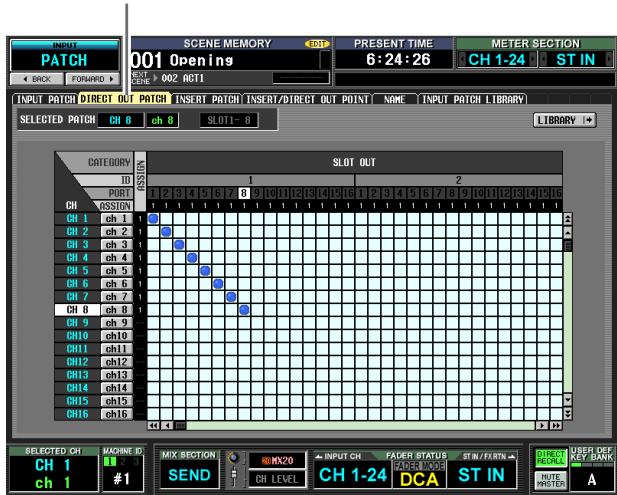Click fader status CH 1-24
The height and width of the screenshot is (495, 617).
pos(353,475)
